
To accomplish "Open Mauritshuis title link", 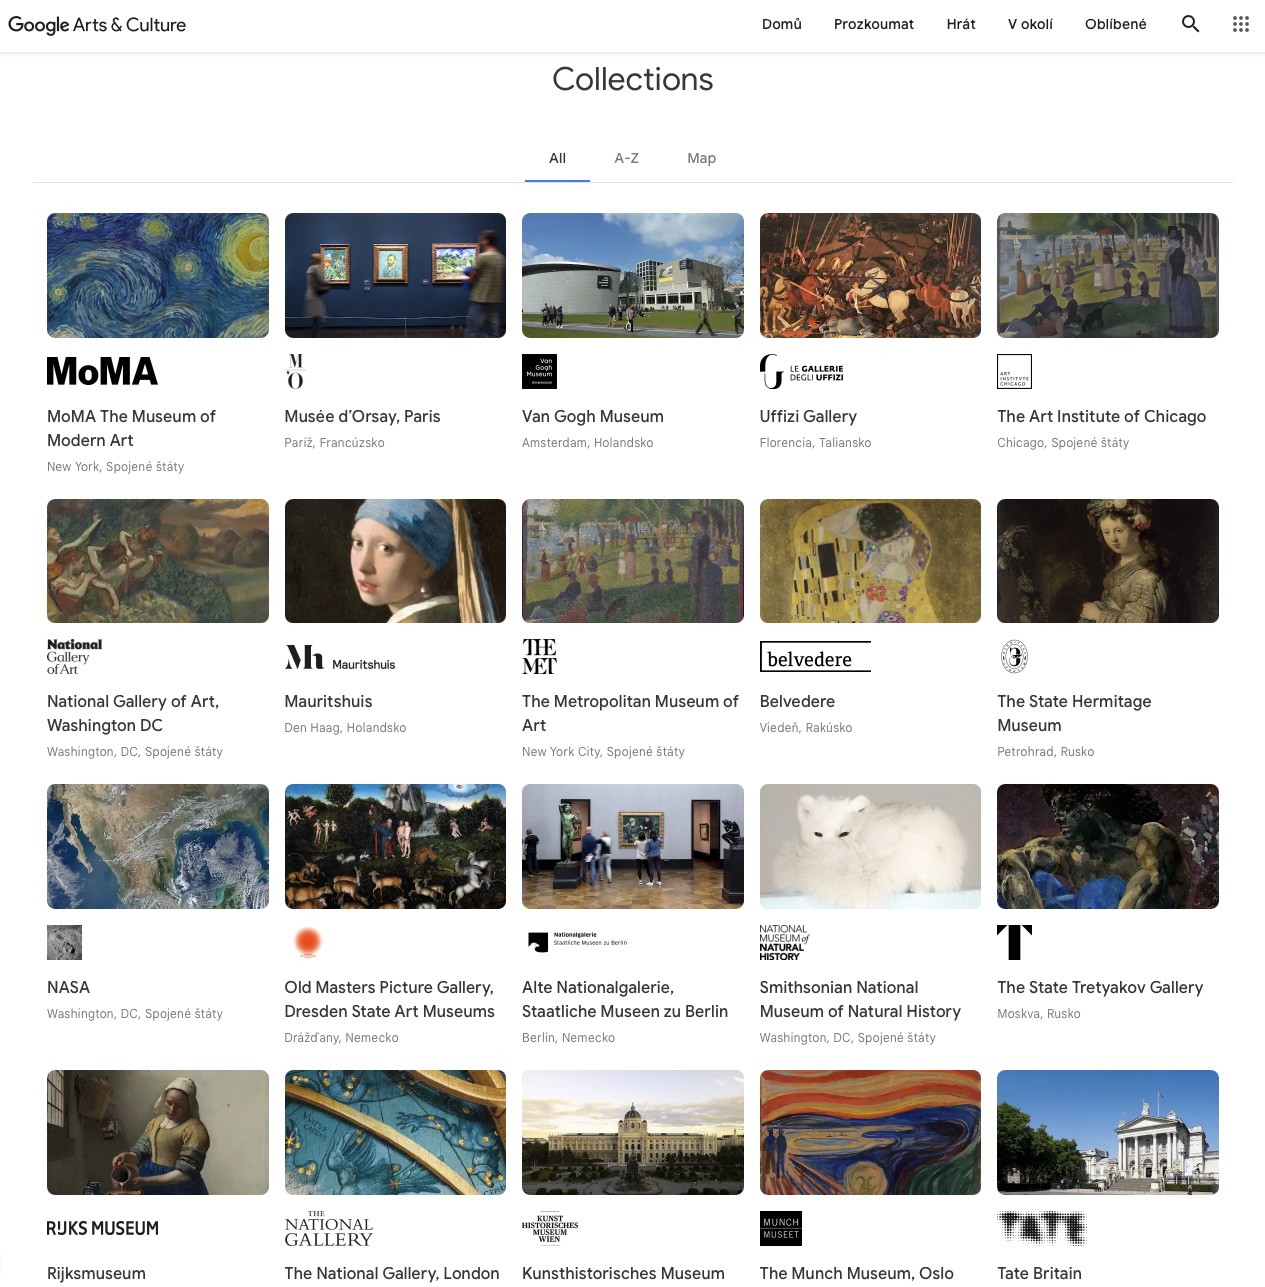I will click(328, 701).
